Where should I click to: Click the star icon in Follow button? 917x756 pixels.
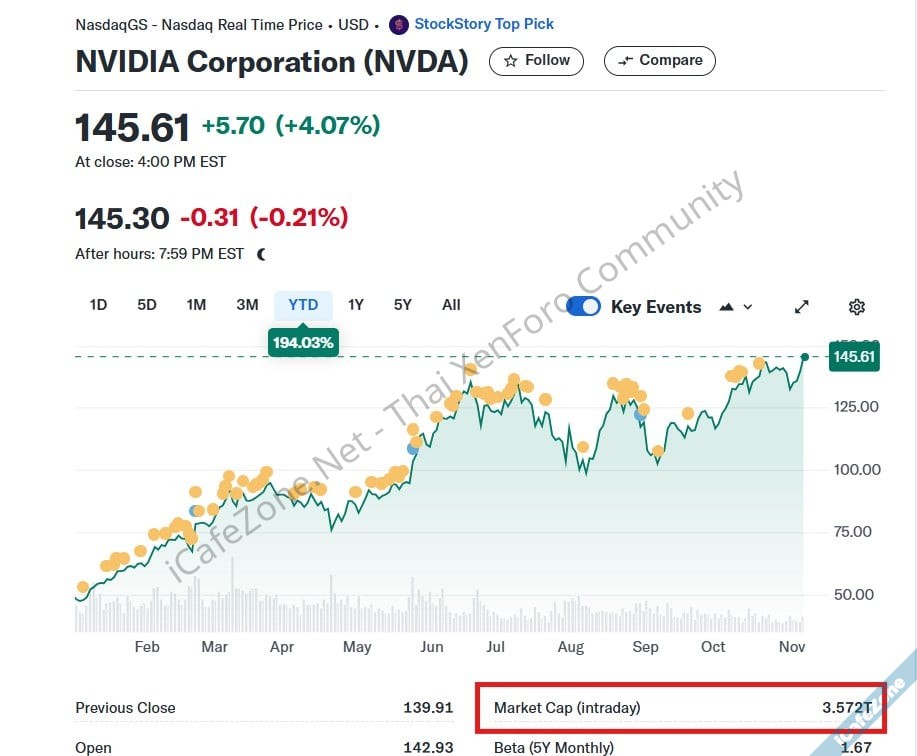511,60
